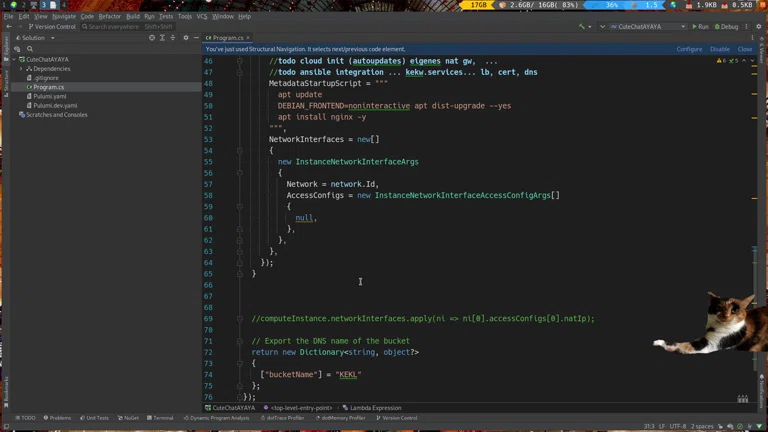The width and height of the screenshot is (768, 432).
Task: Open the Build menu
Action: coord(133,16)
